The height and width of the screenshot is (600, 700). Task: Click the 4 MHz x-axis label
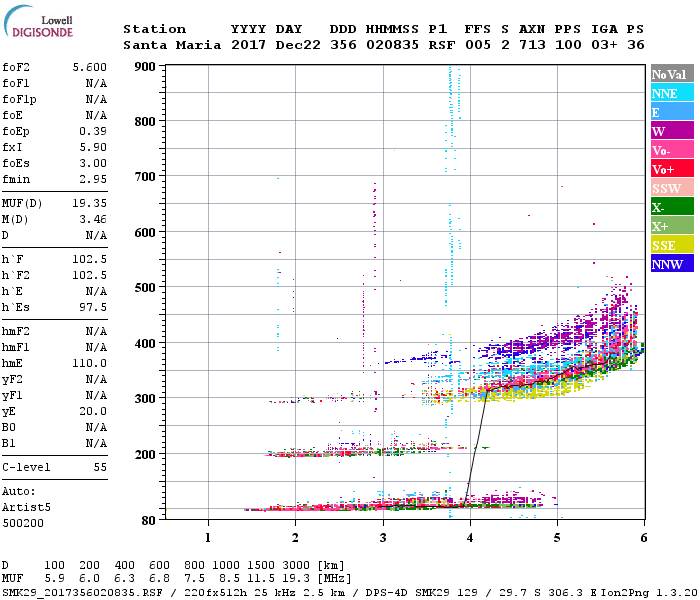[470, 538]
